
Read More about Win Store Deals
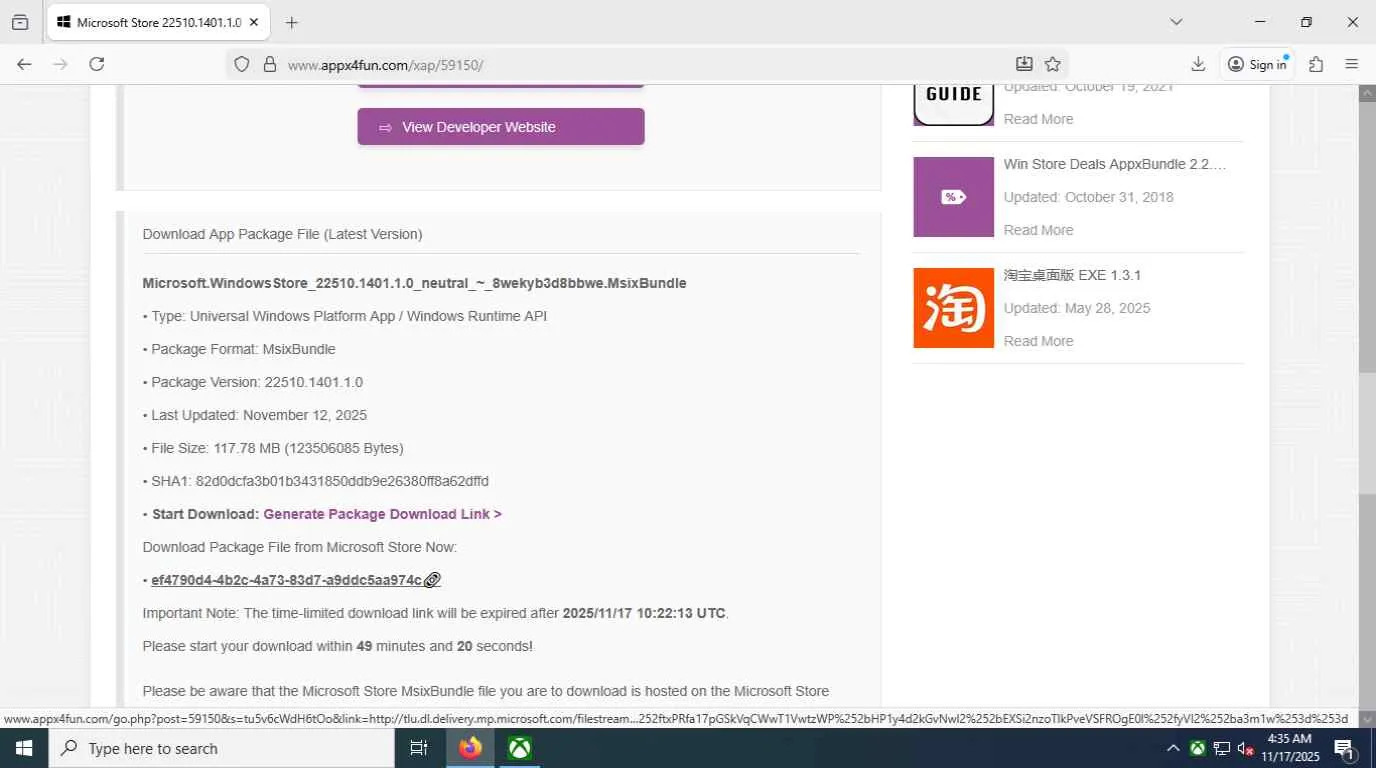pos(1038,230)
